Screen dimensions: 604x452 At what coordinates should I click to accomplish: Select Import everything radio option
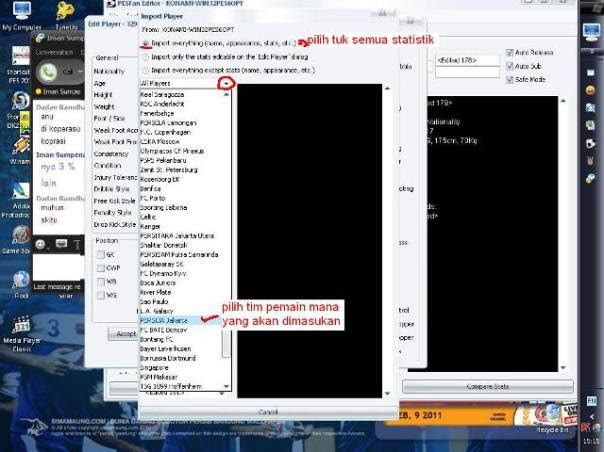point(146,43)
